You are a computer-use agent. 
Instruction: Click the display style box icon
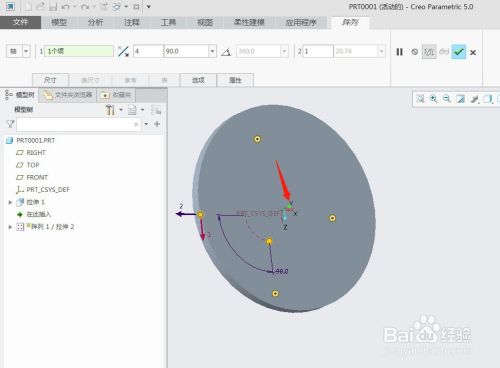[487, 99]
